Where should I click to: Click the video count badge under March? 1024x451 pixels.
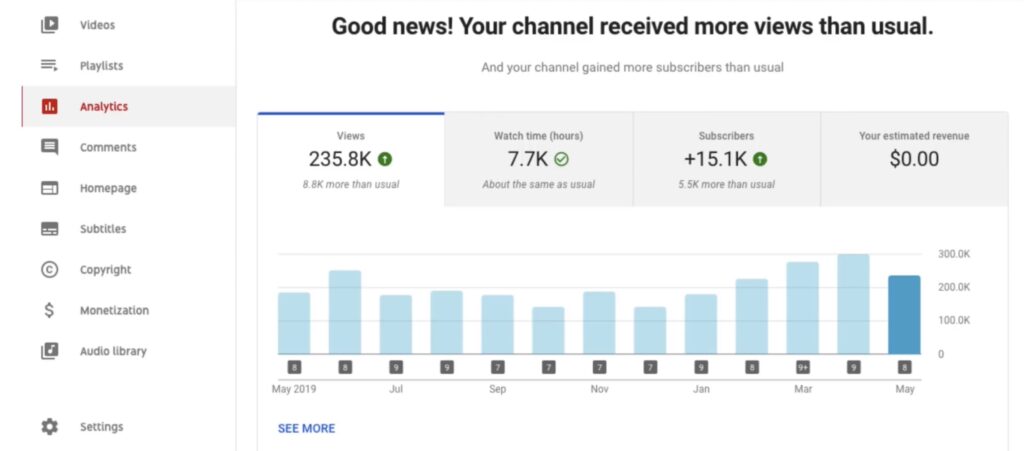click(x=802, y=368)
